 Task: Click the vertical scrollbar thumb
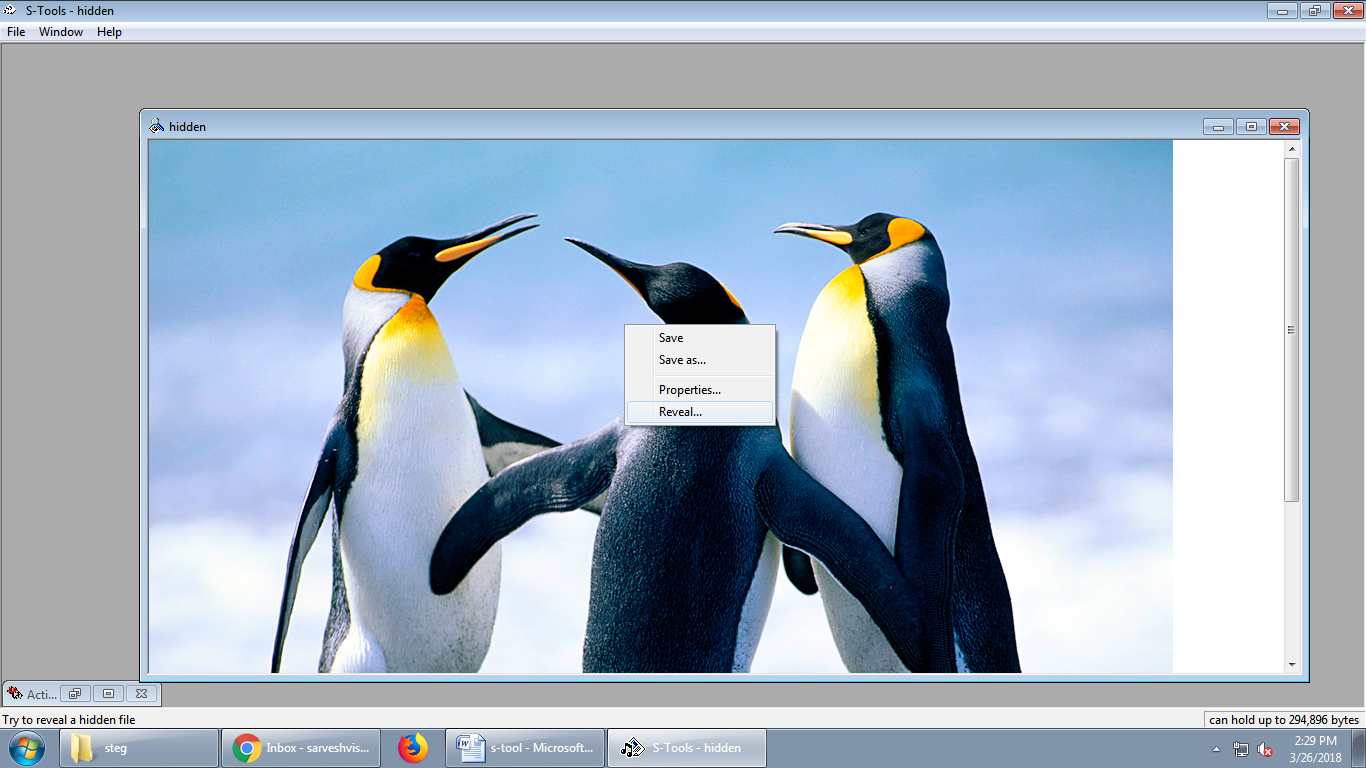point(1291,330)
